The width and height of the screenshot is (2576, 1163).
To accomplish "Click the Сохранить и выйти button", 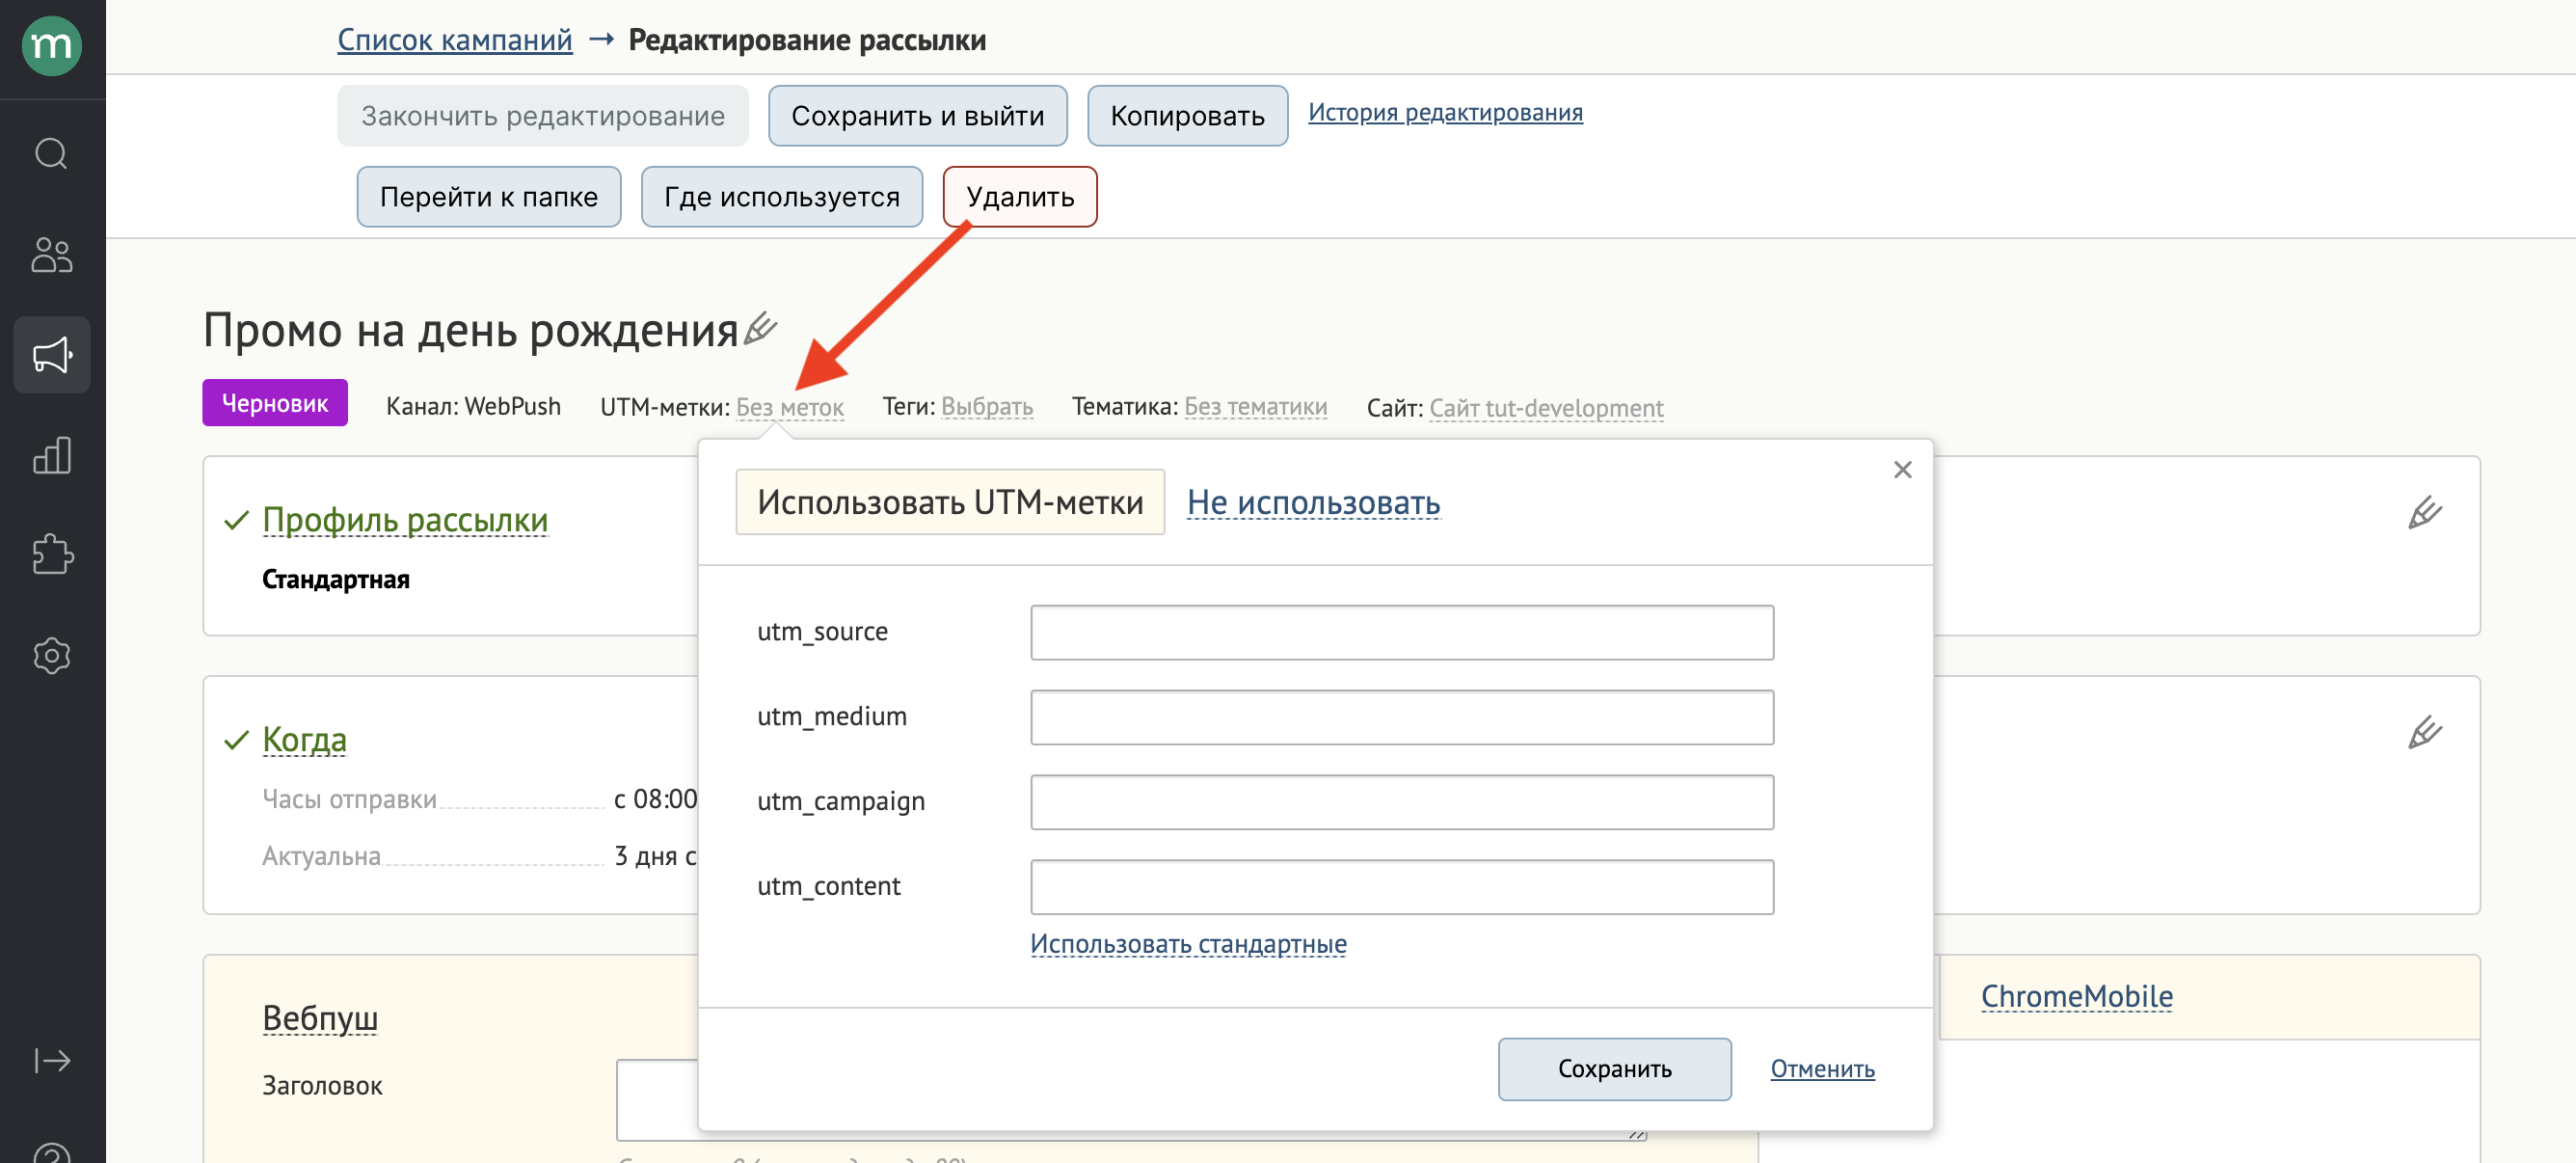I will [917, 116].
